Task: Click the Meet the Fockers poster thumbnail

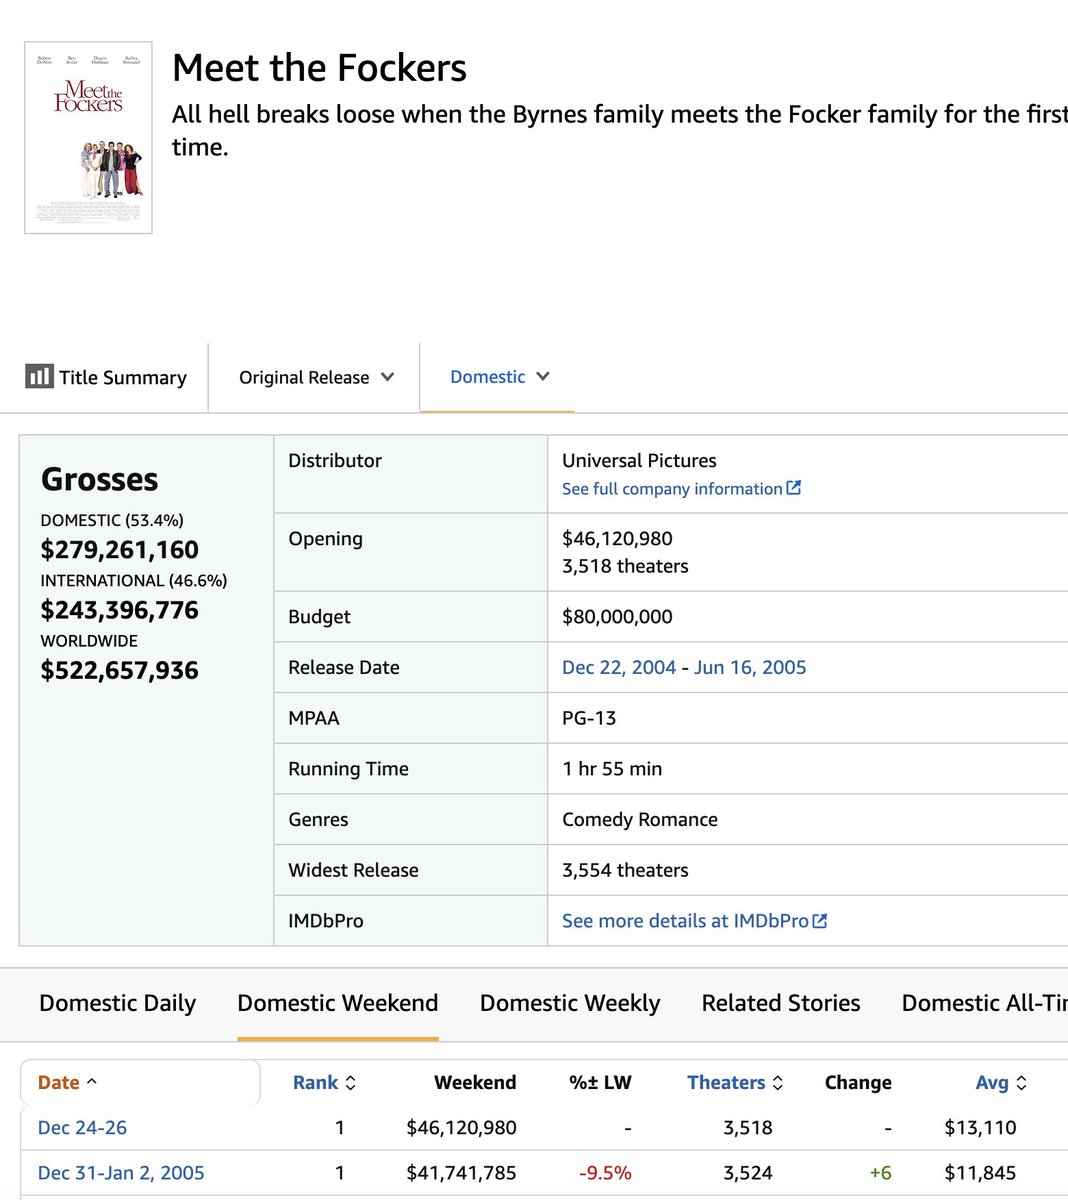Action: [88, 137]
